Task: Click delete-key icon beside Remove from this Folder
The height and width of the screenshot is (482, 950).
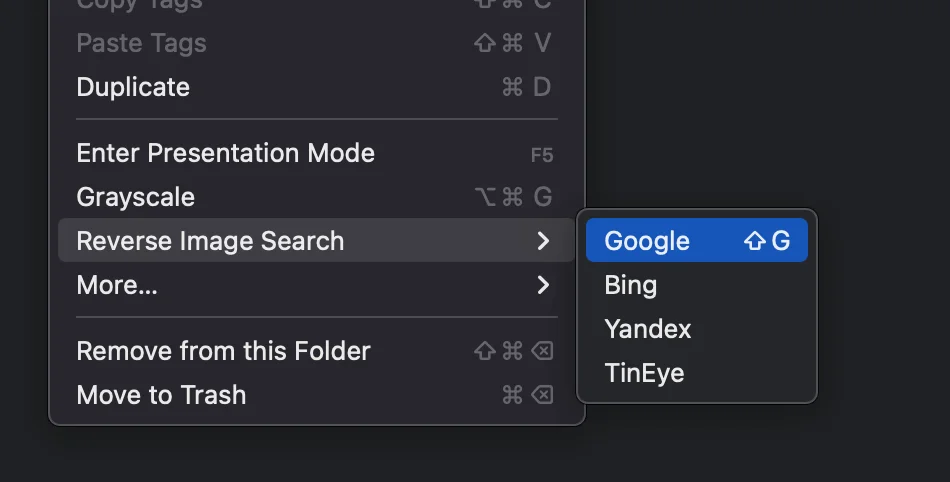Action: (542, 351)
